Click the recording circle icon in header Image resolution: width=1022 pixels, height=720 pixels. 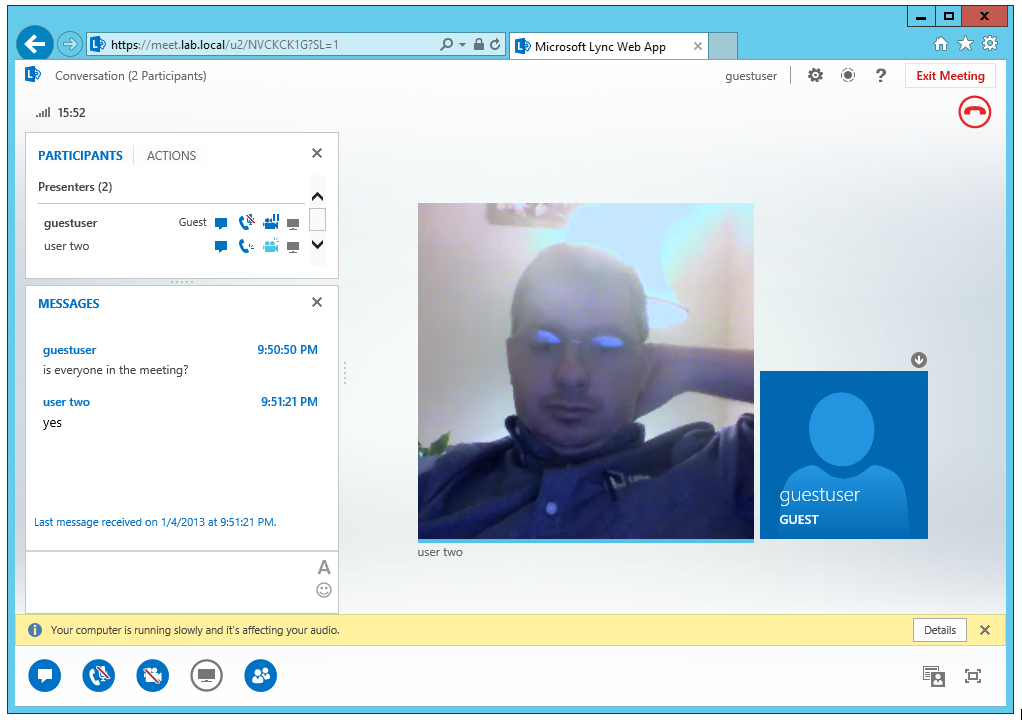point(848,76)
